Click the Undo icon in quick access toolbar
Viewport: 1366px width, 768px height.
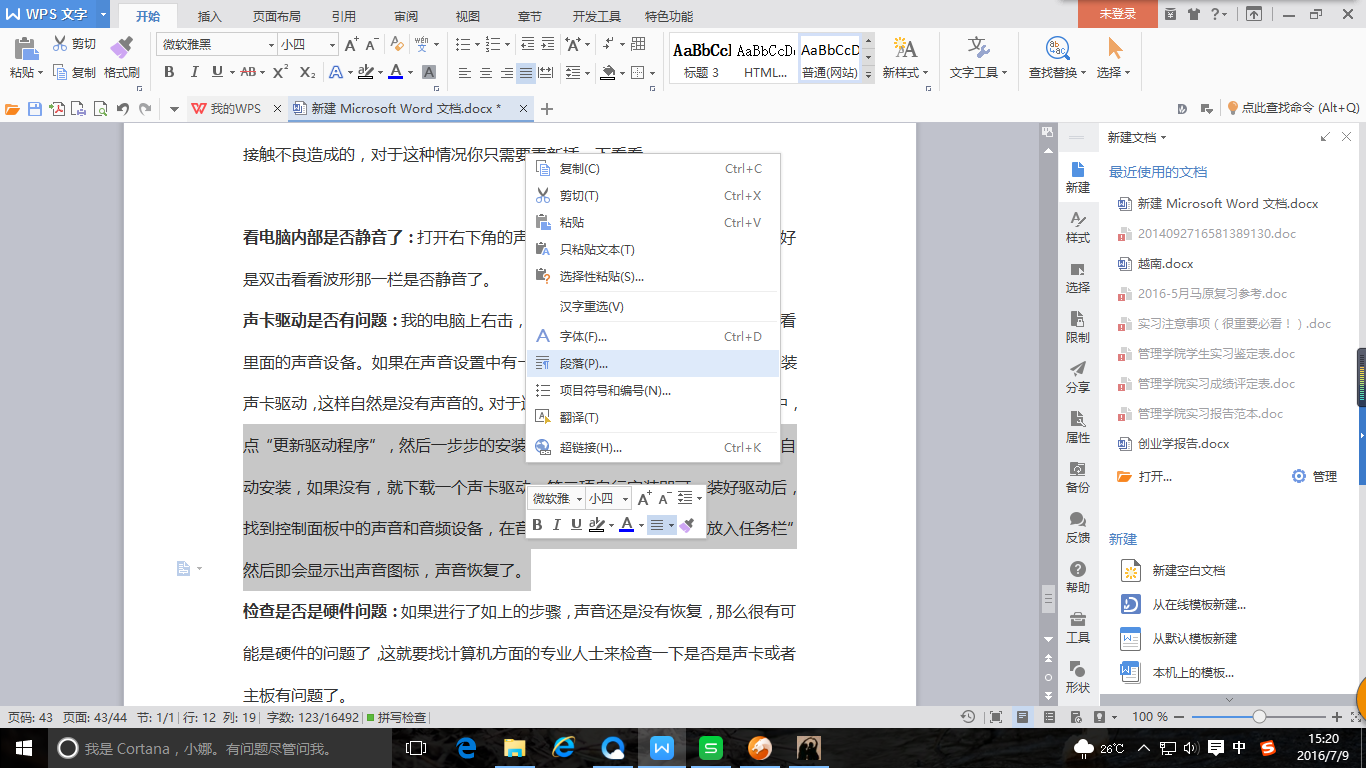[122, 109]
